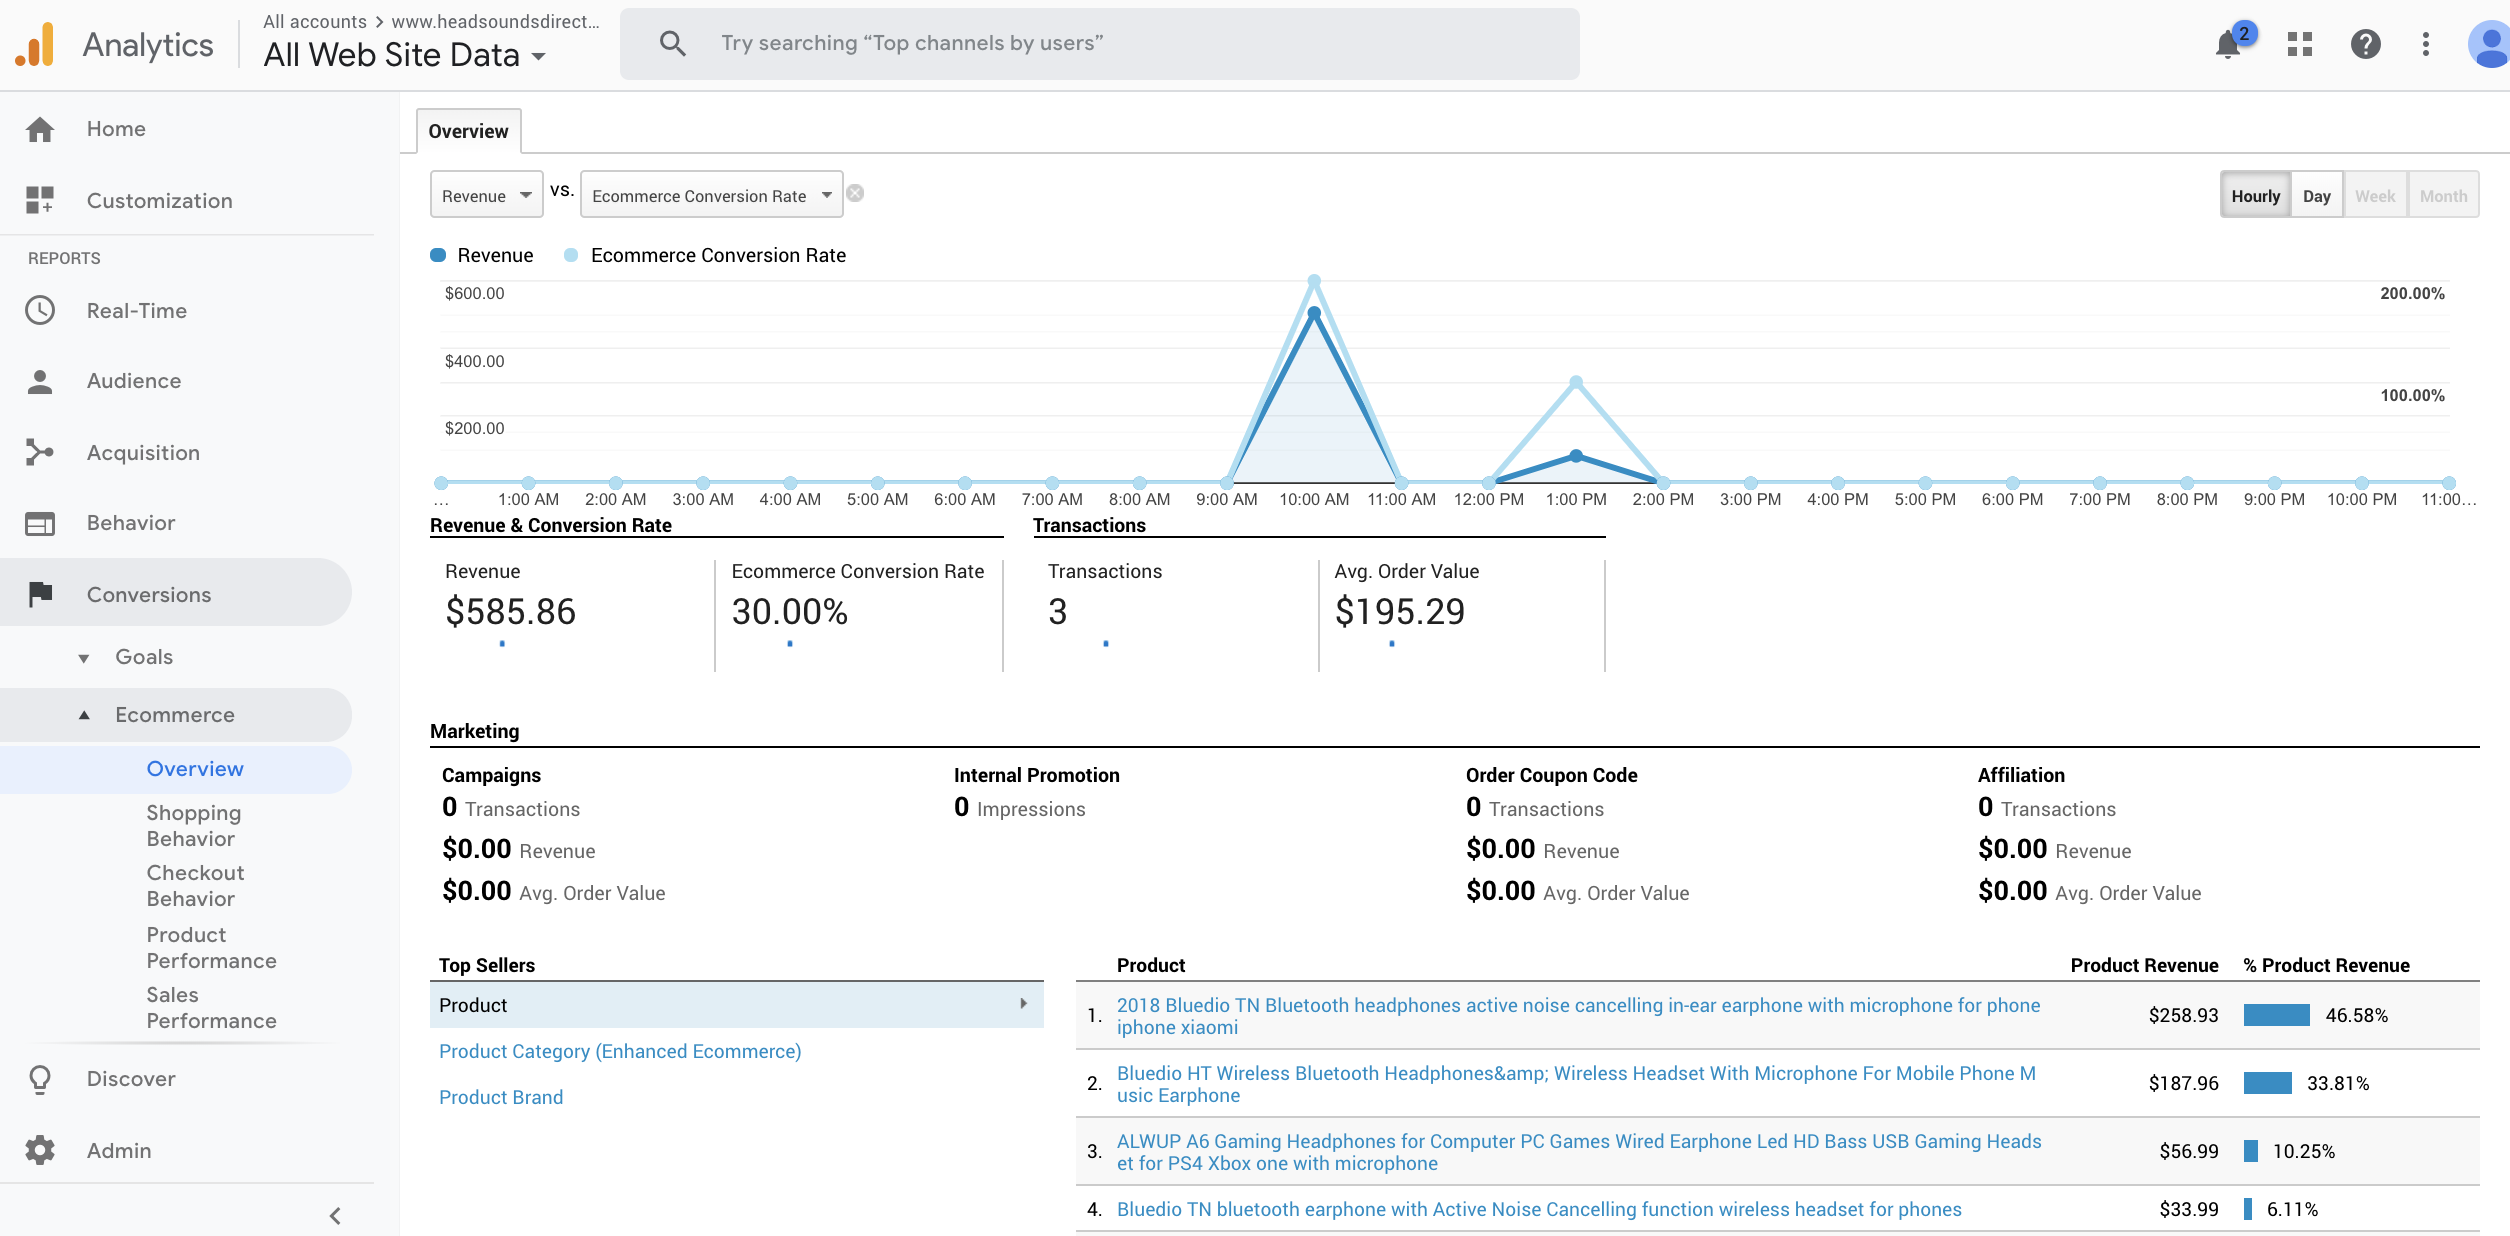The height and width of the screenshot is (1236, 2510).
Task: Open the 2018 Bluedio TN Bluetooth headphones link
Action: [x=1578, y=1016]
